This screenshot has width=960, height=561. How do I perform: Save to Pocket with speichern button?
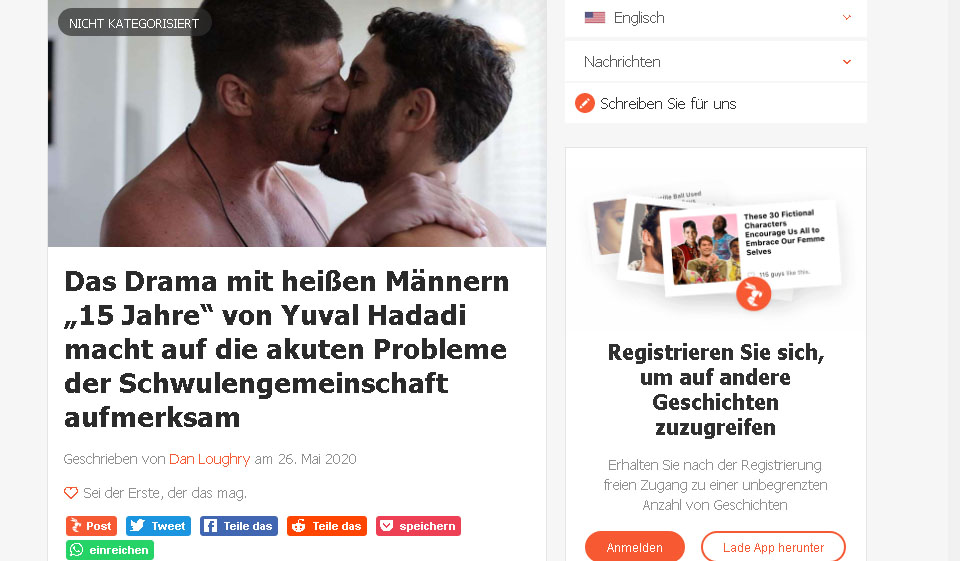(418, 526)
